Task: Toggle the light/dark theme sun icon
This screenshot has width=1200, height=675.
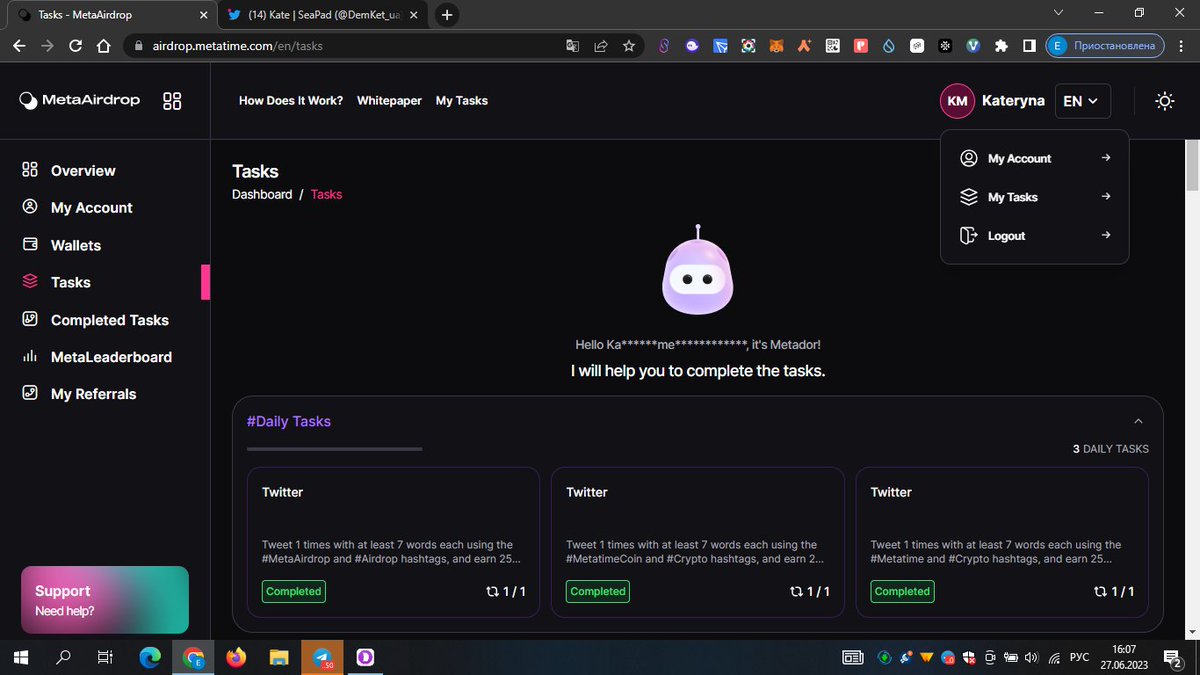Action: tap(1164, 101)
